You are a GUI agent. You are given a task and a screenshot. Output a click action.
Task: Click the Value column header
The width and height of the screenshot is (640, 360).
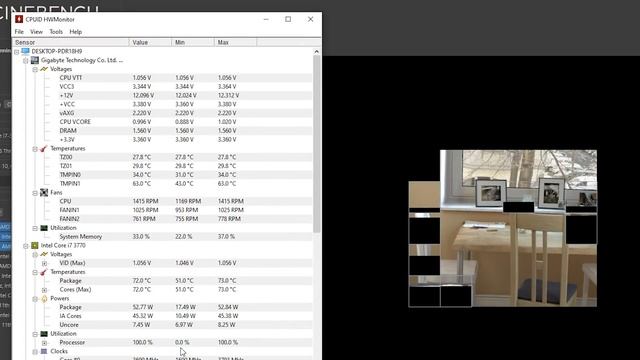tap(150, 42)
